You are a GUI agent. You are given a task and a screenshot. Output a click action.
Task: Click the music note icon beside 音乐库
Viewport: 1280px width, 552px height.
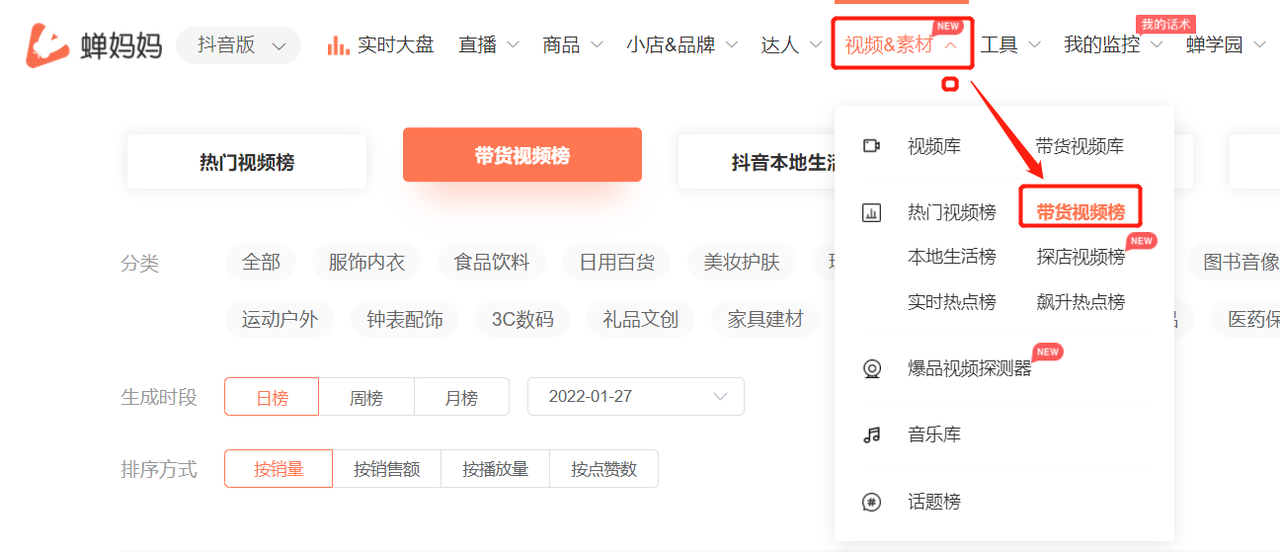pos(872,435)
